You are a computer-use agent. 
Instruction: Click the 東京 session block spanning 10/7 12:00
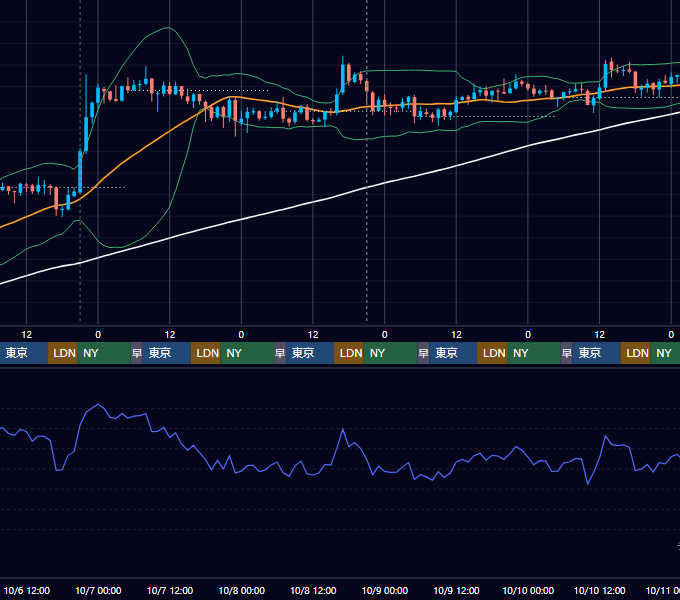[x=167, y=353]
